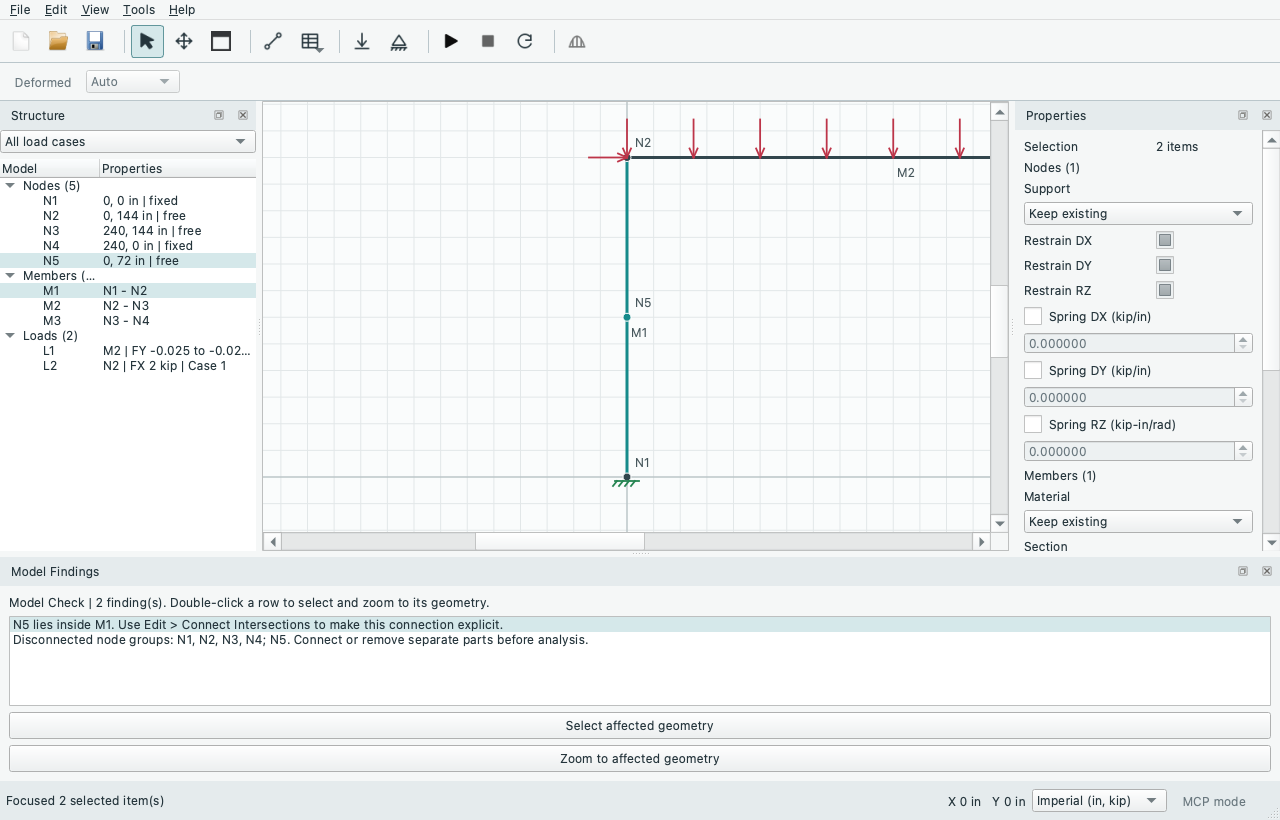Viewport: 1280px width, 820px height.
Task: Enable the Spring DY (kip/in) checkbox
Action: point(1033,371)
